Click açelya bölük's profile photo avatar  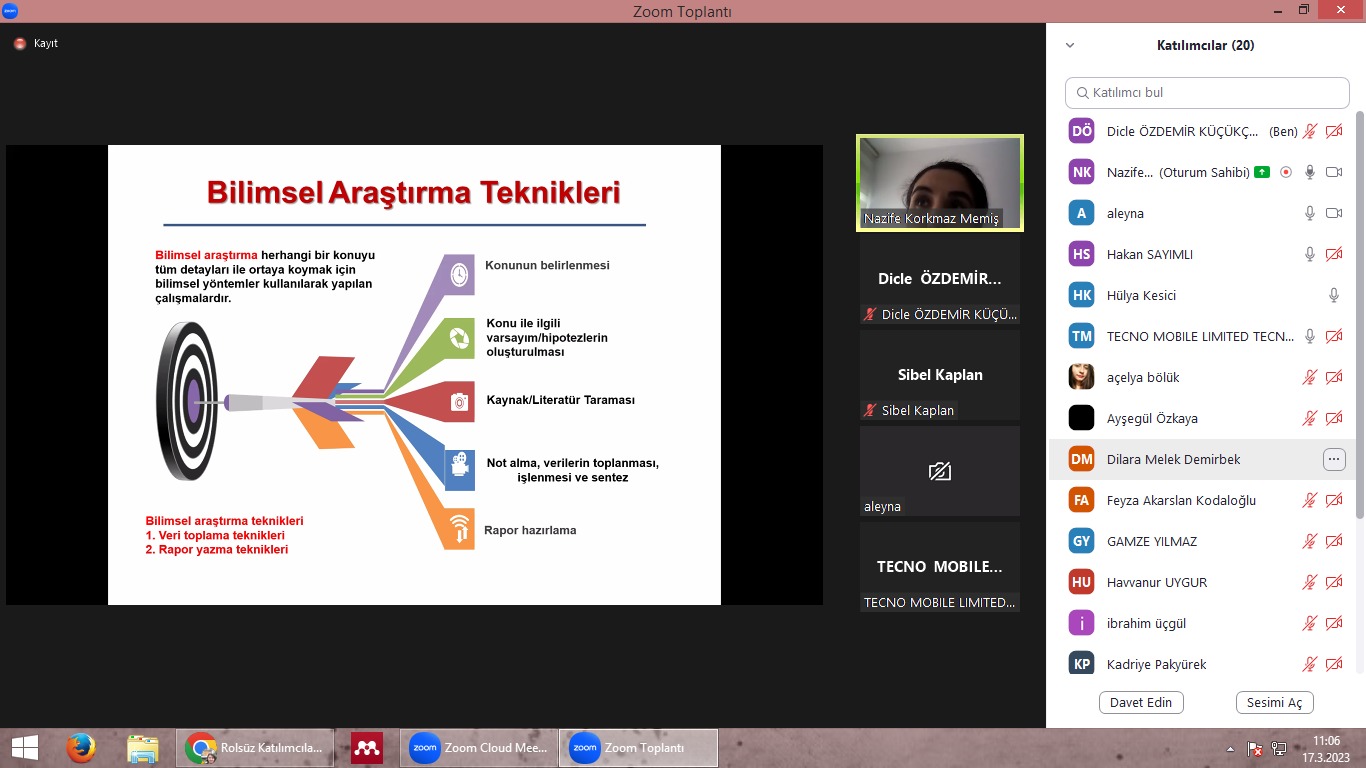(1081, 377)
